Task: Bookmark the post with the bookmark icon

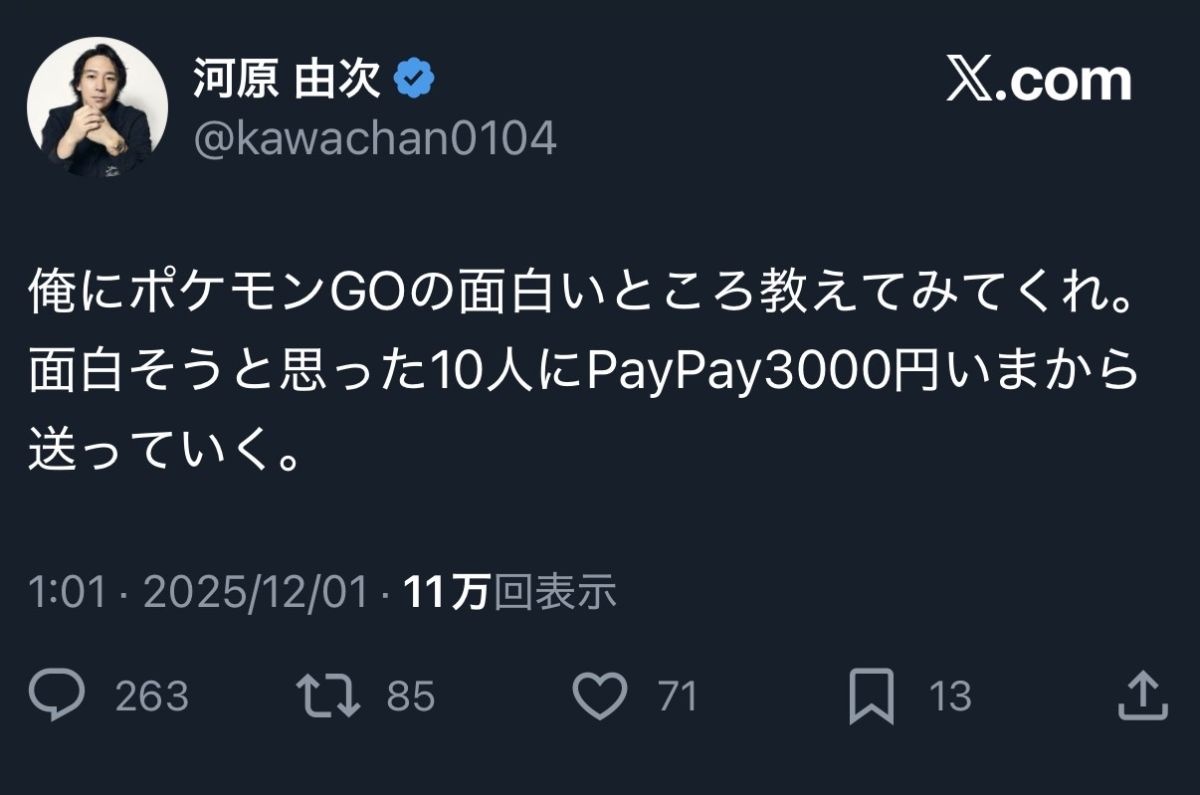Action: click(871, 697)
